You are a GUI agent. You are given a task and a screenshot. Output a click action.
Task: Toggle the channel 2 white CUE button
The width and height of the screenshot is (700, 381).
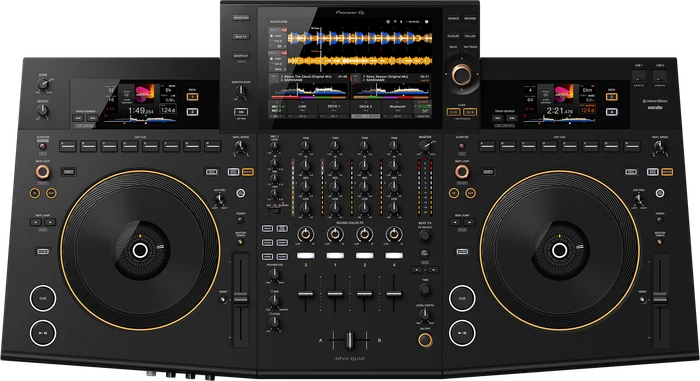pos(365,255)
